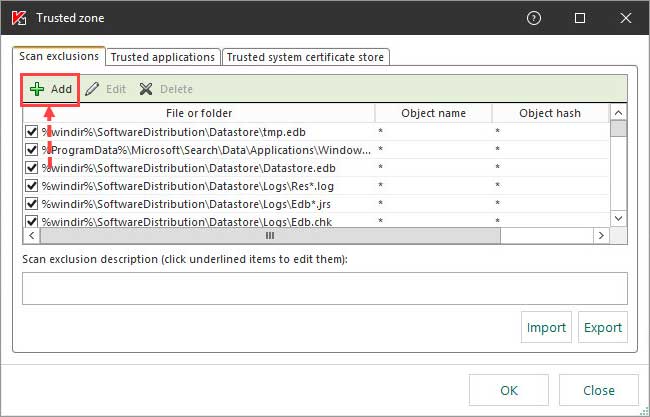Click the list's scroll up arrow
650x417 pixels.
618,113
